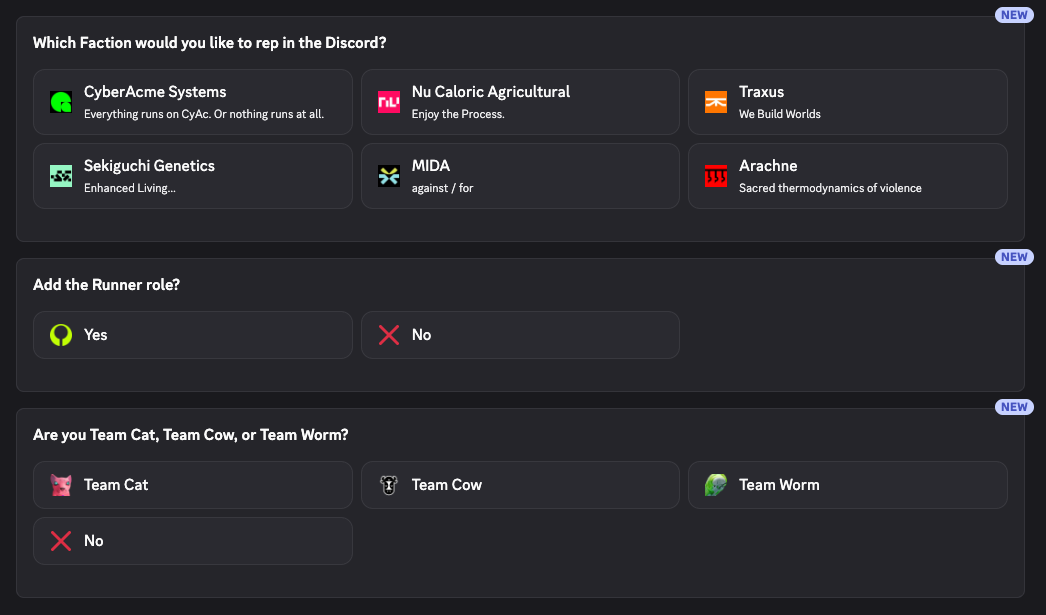
Task: Click the pink Team Cat icon
Action: pyautogui.click(x=60, y=484)
